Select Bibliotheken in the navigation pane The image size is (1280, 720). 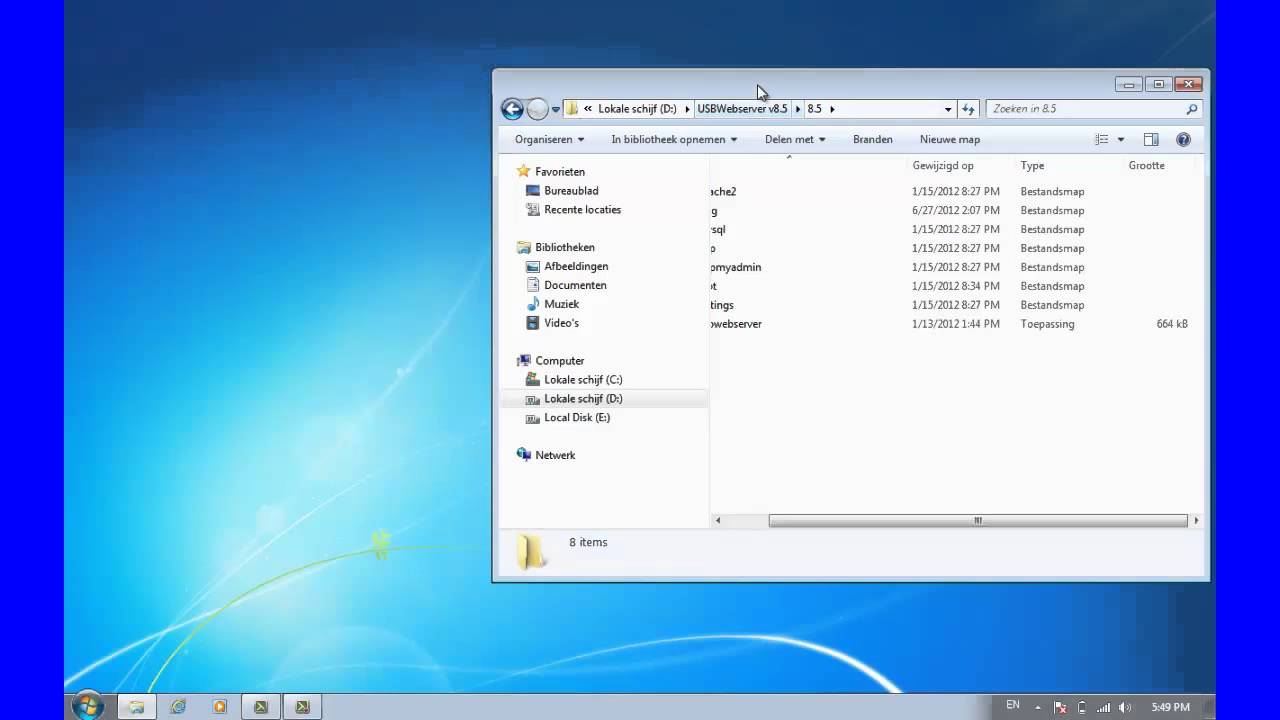pos(565,248)
